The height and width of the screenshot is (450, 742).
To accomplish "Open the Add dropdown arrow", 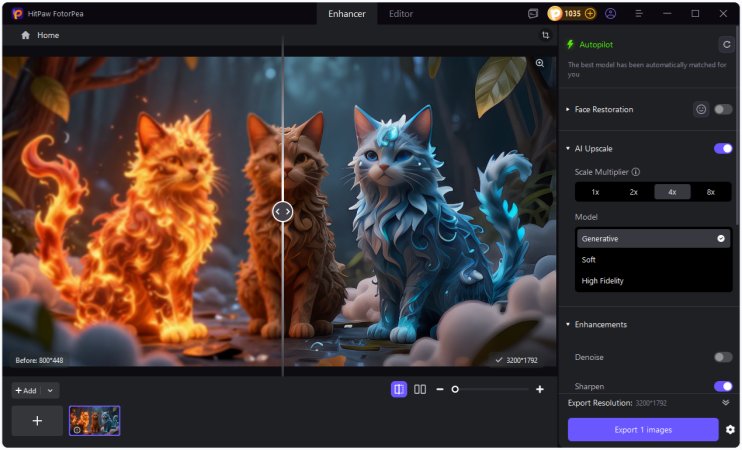I will point(50,390).
